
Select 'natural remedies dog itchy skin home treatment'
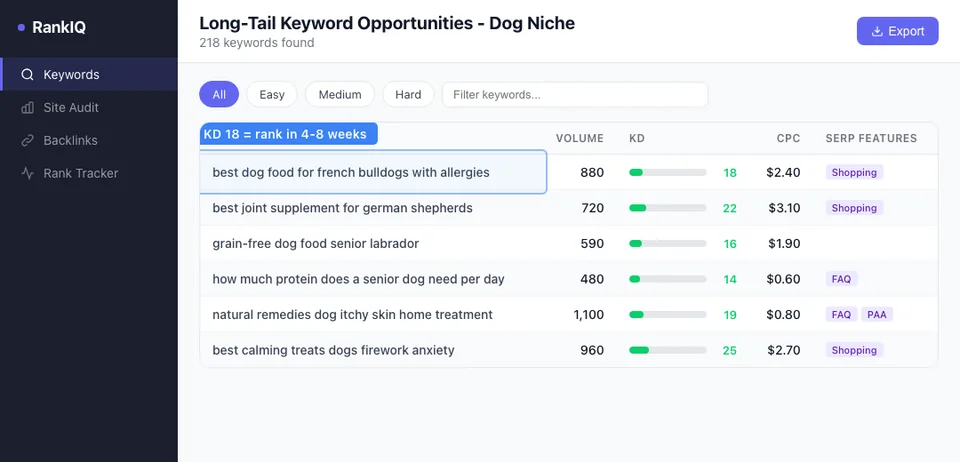(x=352, y=315)
